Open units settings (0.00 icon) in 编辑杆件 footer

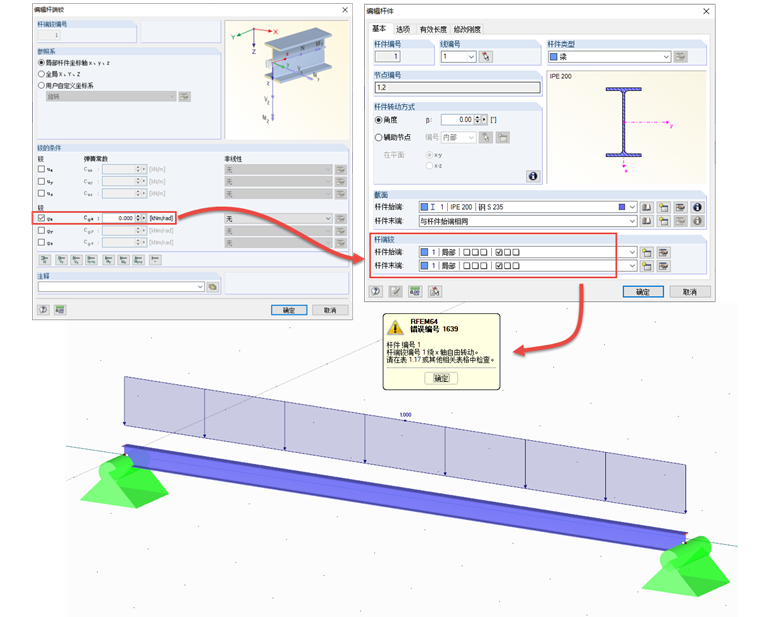(x=415, y=291)
